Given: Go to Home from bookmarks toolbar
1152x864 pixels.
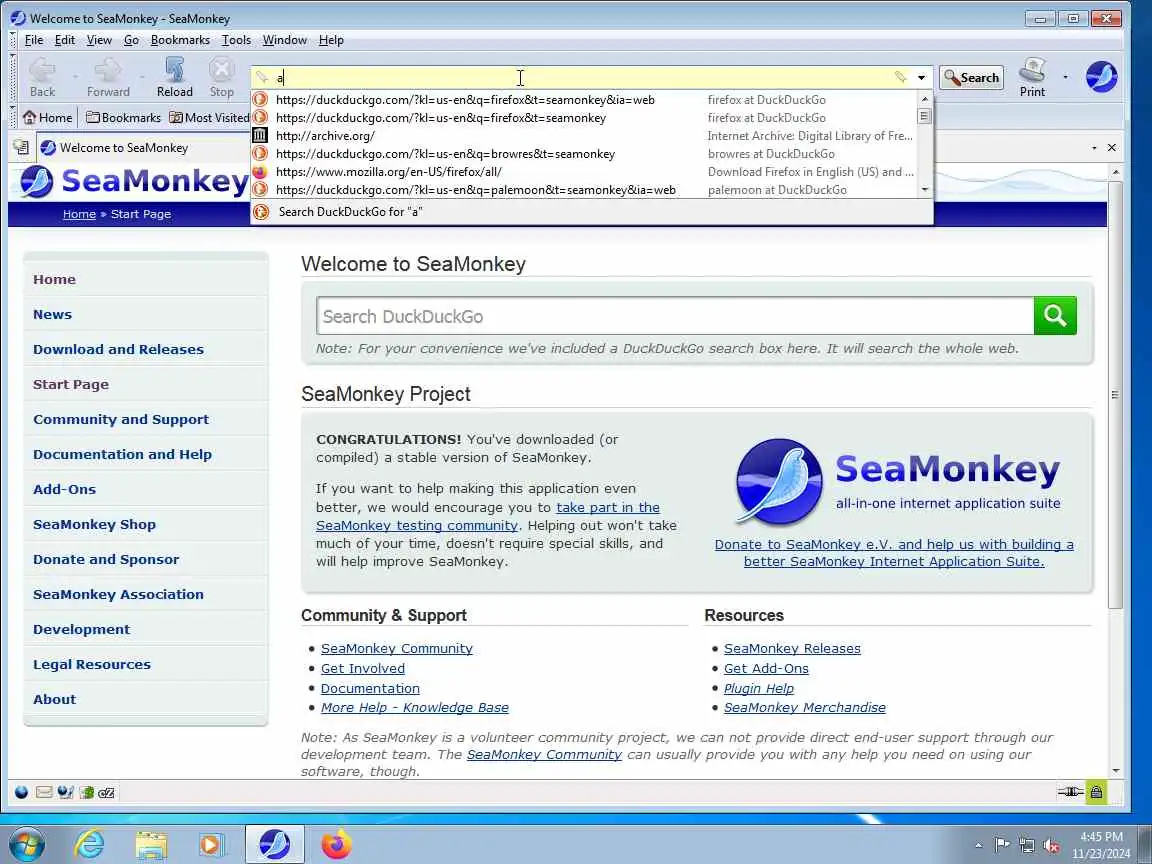Looking at the screenshot, I should (x=48, y=118).
